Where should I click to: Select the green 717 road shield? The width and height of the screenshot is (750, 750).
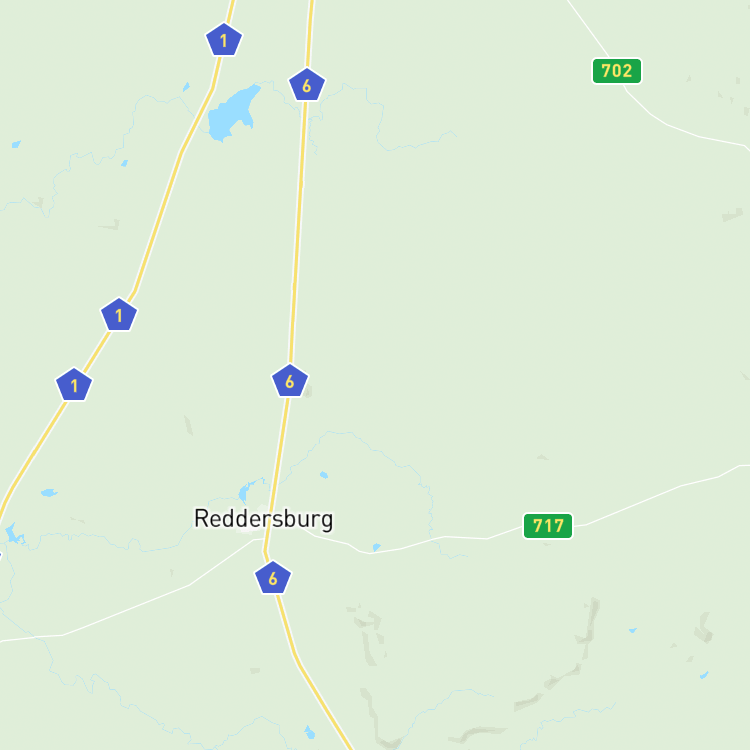coord(548,526)
